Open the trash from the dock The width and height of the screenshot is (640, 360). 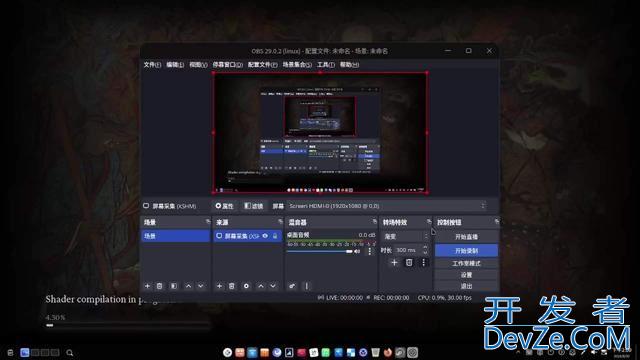[376, 352]
